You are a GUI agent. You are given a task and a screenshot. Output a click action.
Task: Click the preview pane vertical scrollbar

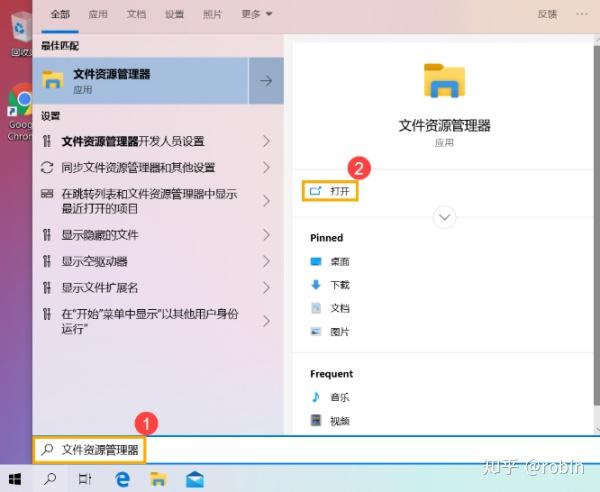click(x=597, y=226)
